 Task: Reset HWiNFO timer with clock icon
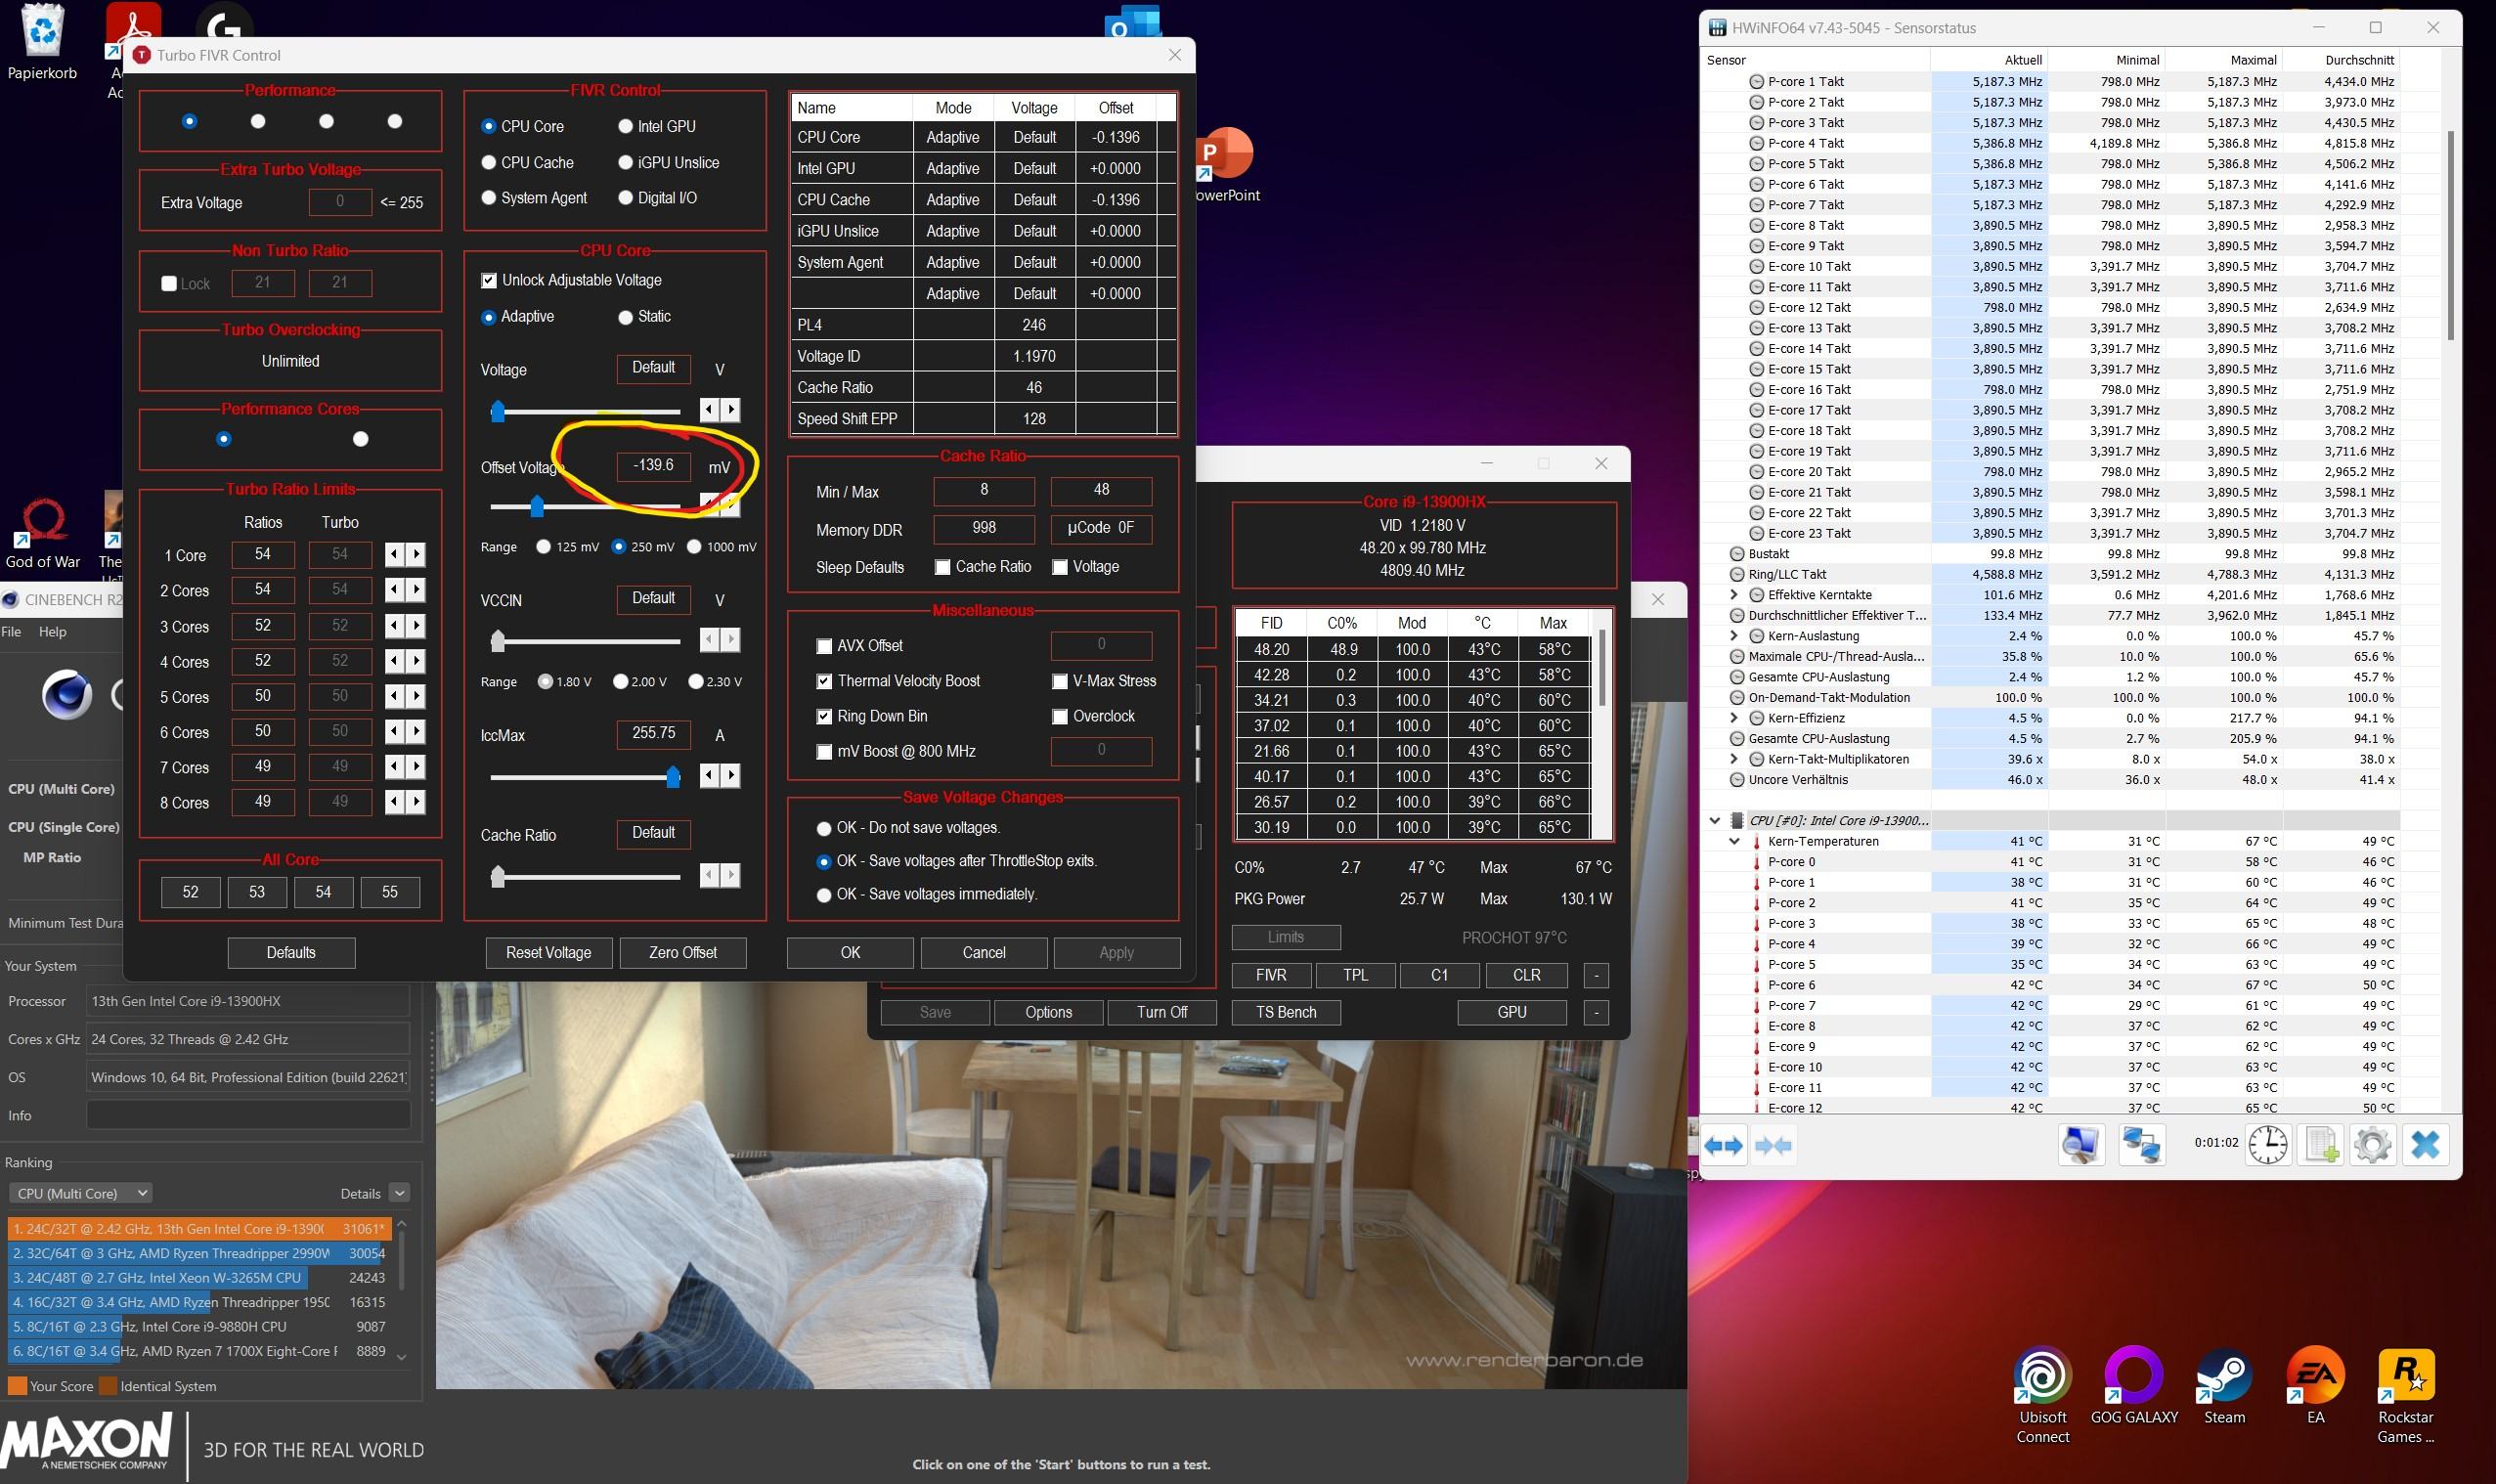2268,1145
